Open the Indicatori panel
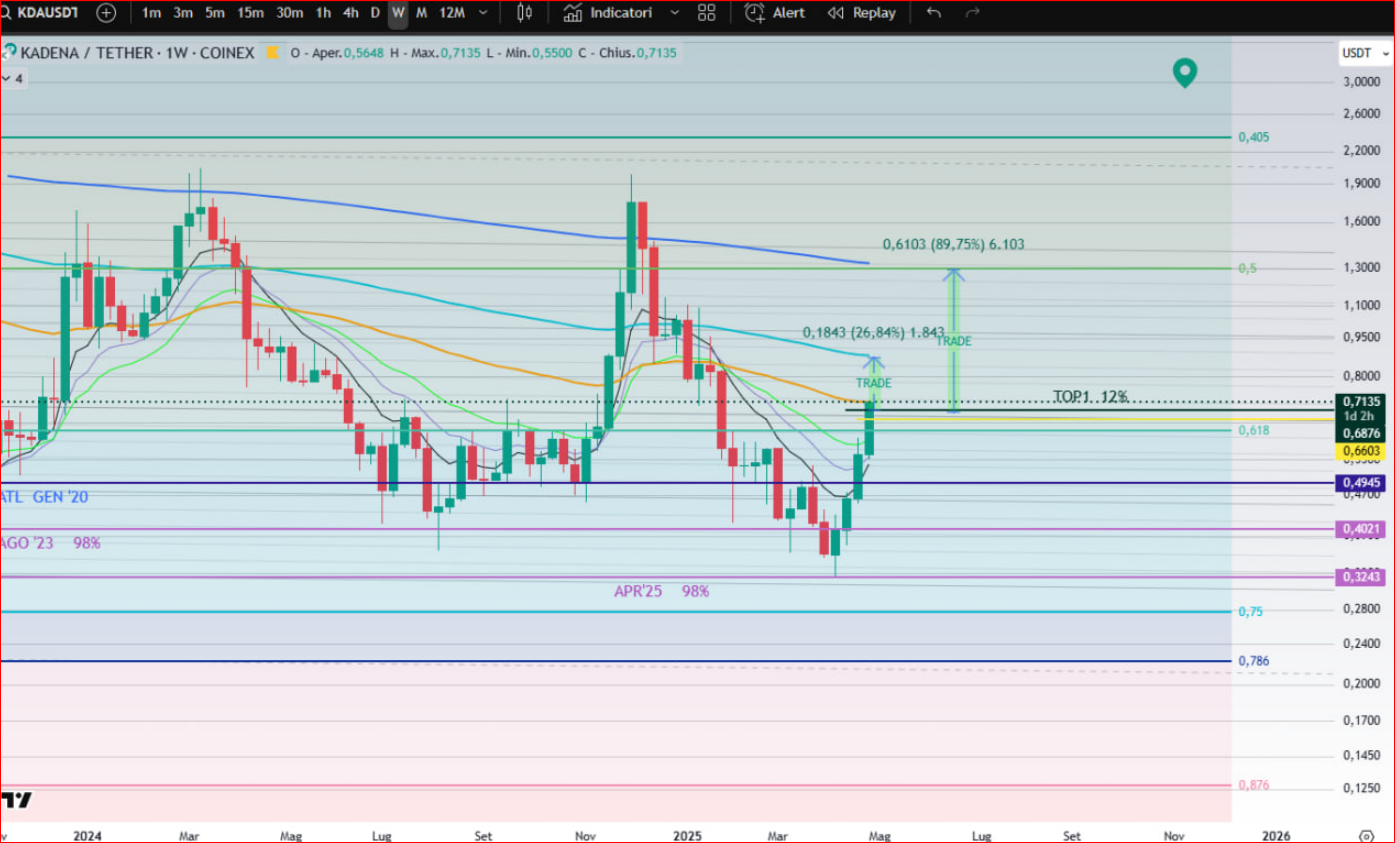The width and height of the screenshot is (1395, 843). [608, 13]
